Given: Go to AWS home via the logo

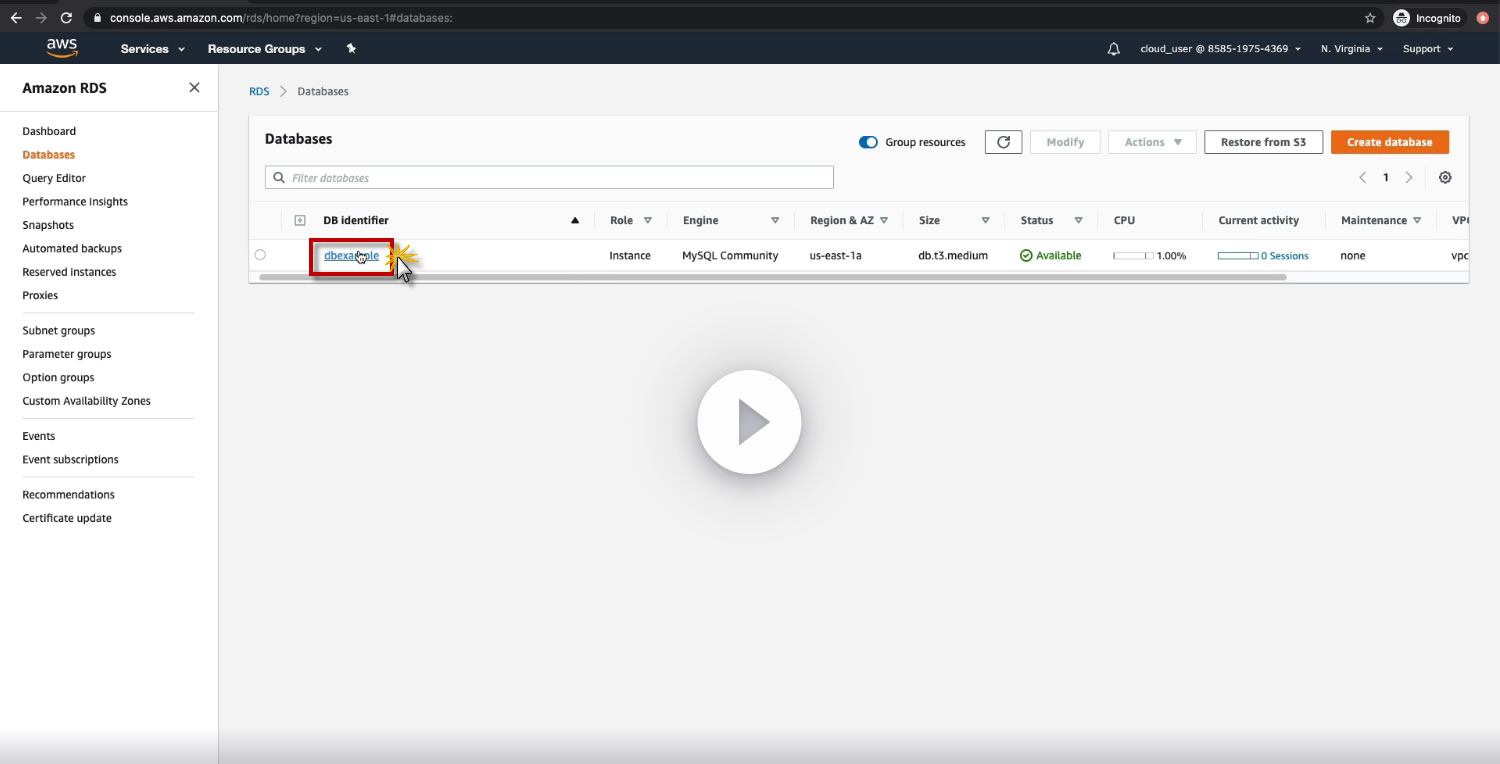Looking at the screenshot, I should [x=62, y=48].
